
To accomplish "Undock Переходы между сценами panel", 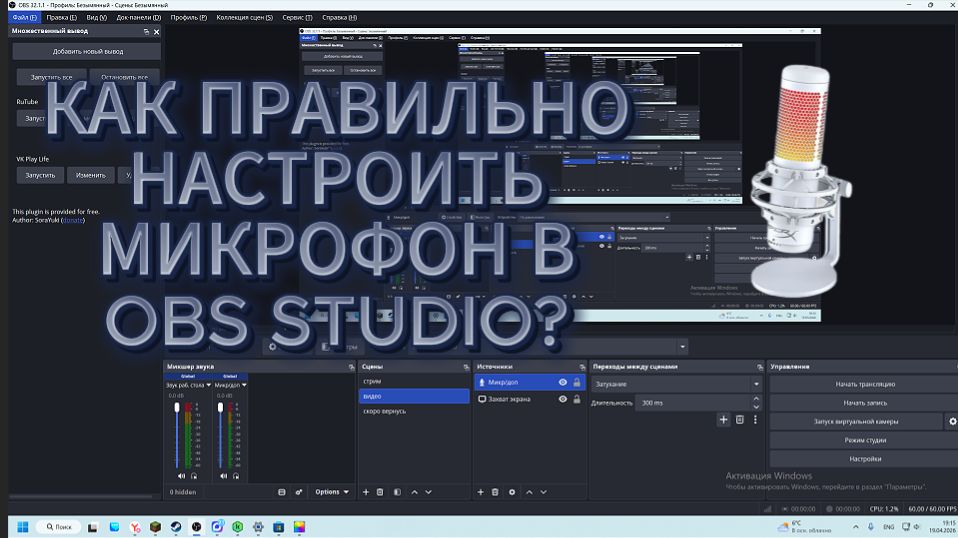I will [x=759, y=367].
